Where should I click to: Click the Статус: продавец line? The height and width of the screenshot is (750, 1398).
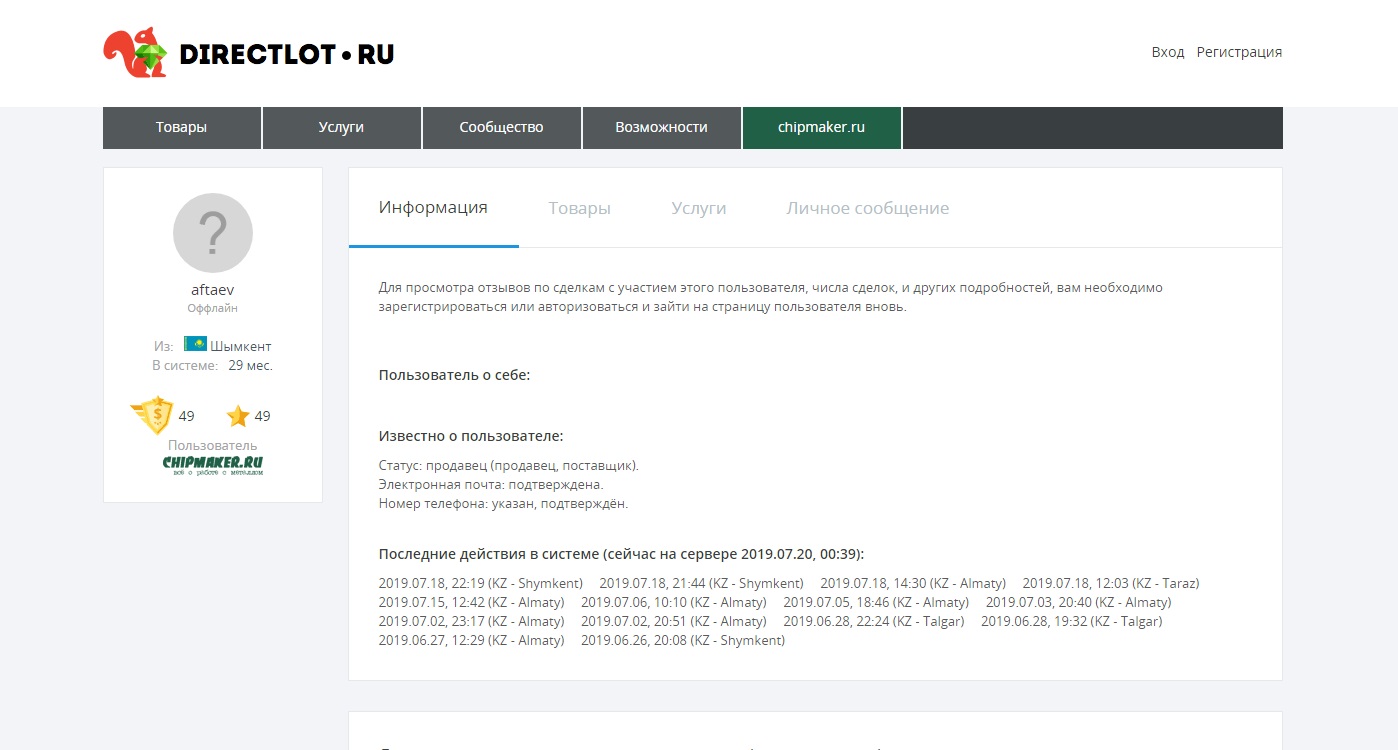(509, 465)
